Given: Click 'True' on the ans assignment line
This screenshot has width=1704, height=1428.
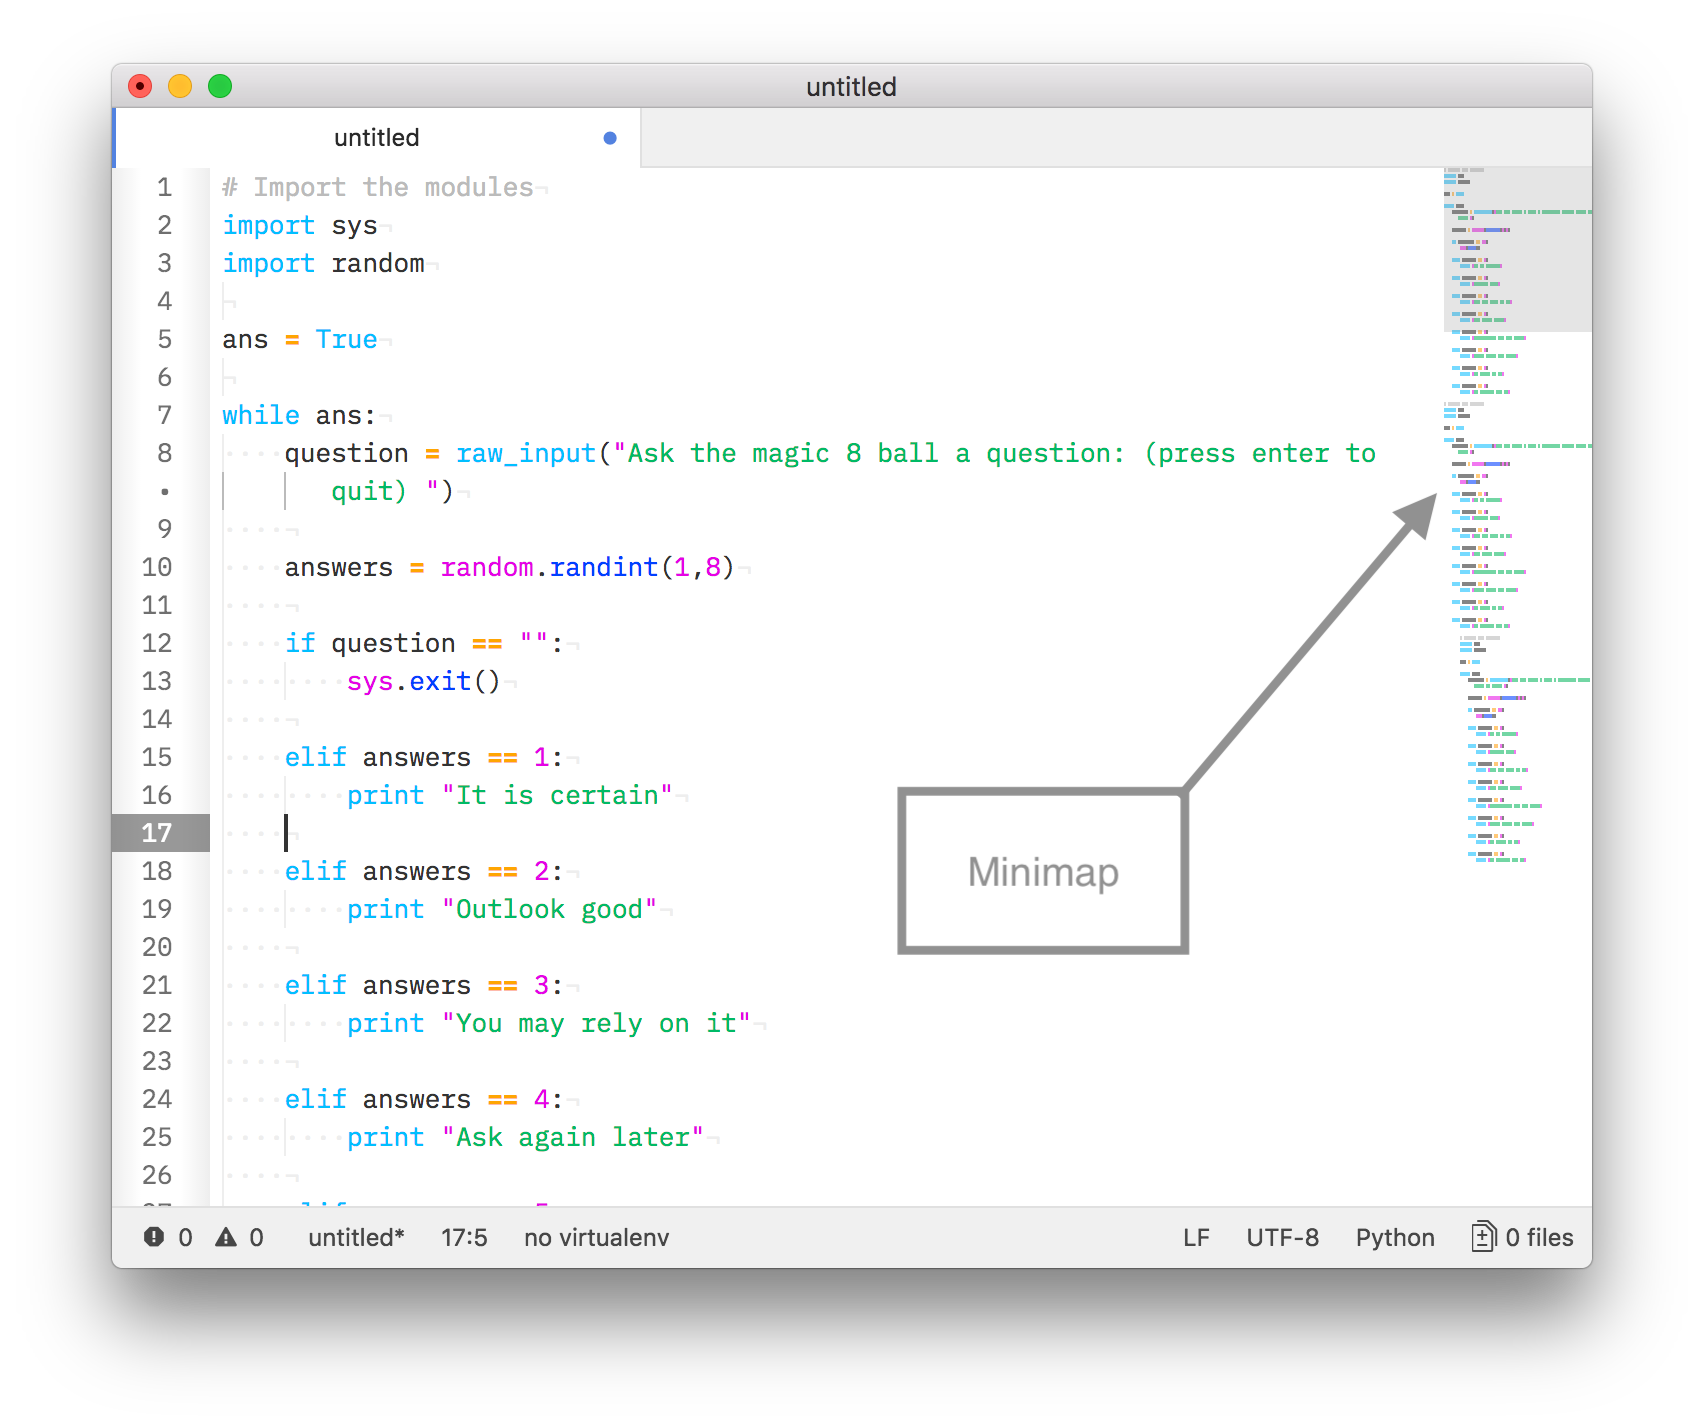Looking at the screenshot, I should click(x=347, y=339).
